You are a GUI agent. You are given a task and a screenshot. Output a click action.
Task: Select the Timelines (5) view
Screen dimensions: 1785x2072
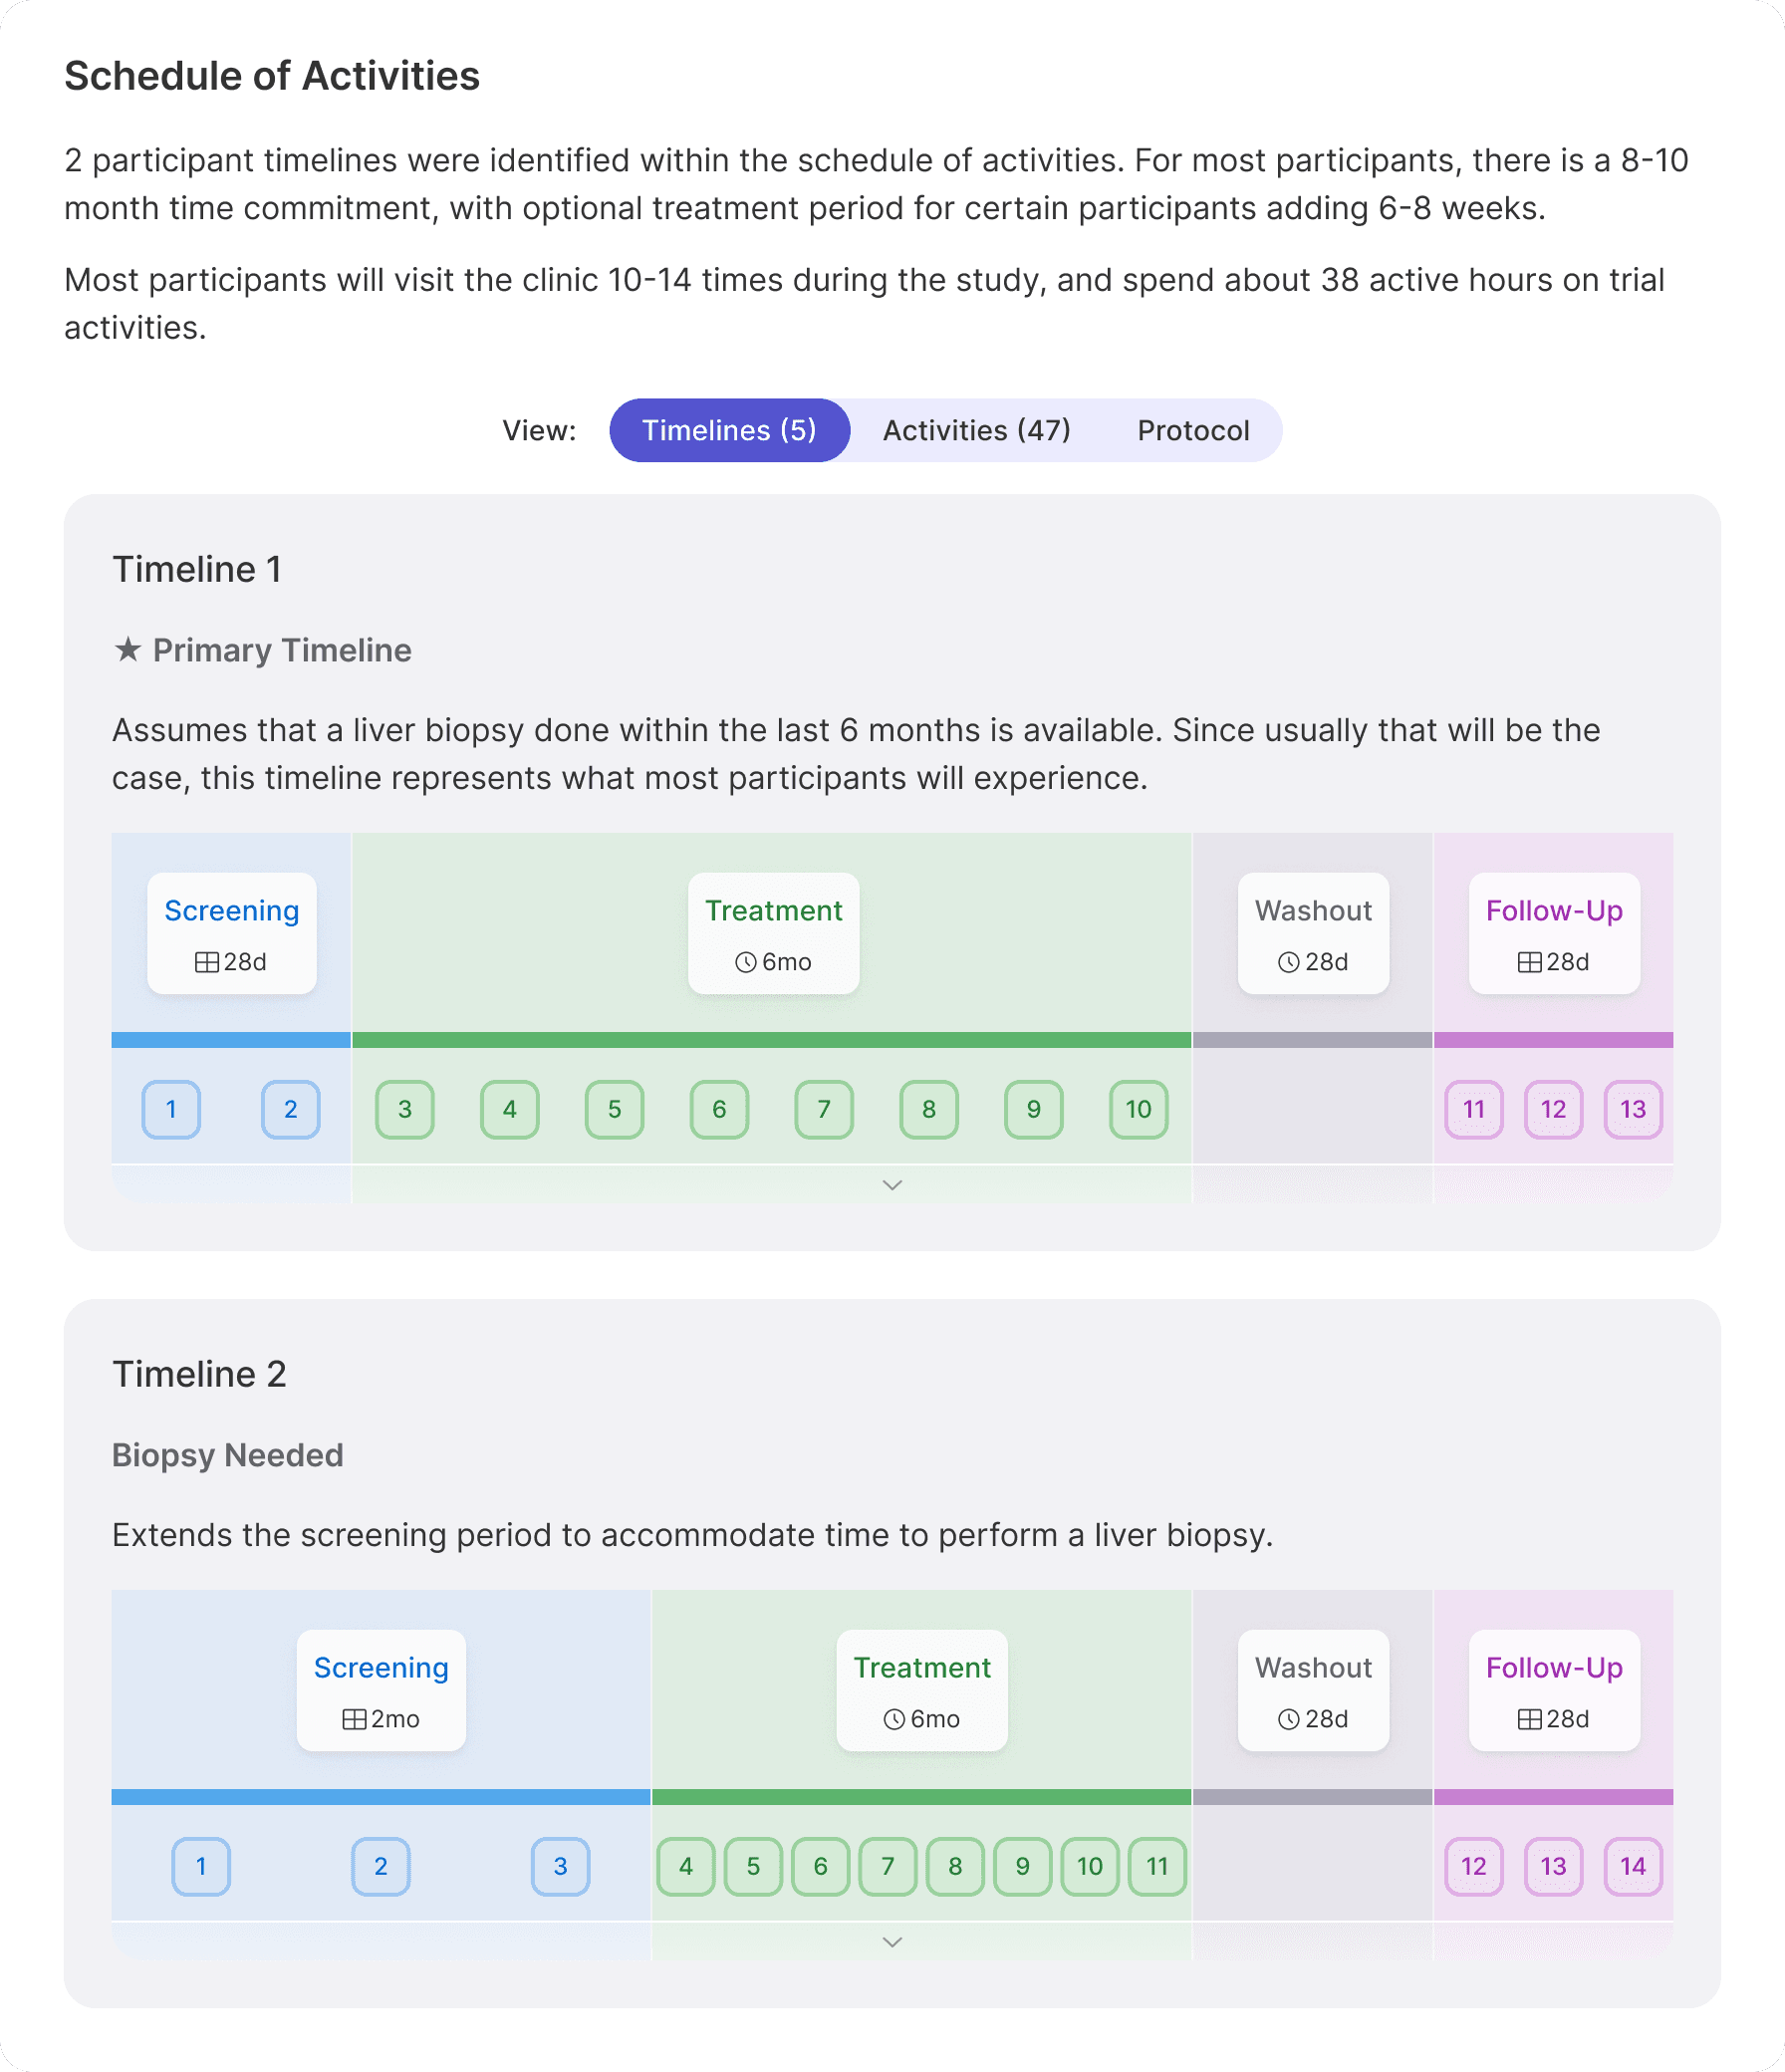[729, 430]
